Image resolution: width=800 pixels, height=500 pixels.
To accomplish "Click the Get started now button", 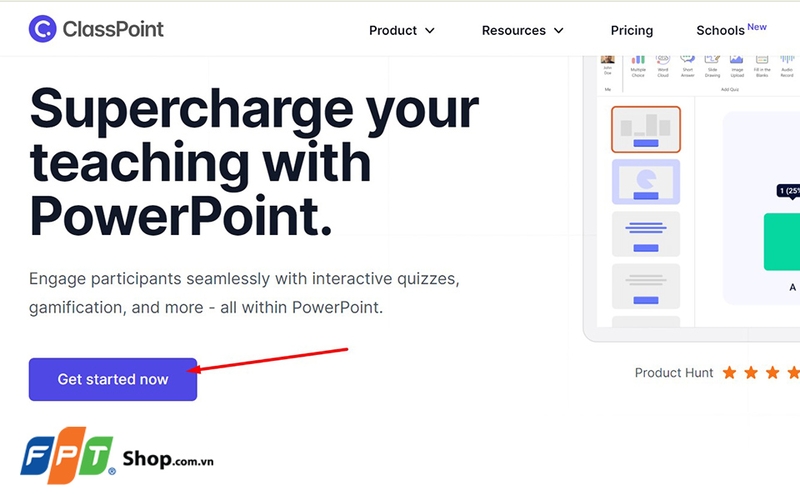I will [113, 379].
